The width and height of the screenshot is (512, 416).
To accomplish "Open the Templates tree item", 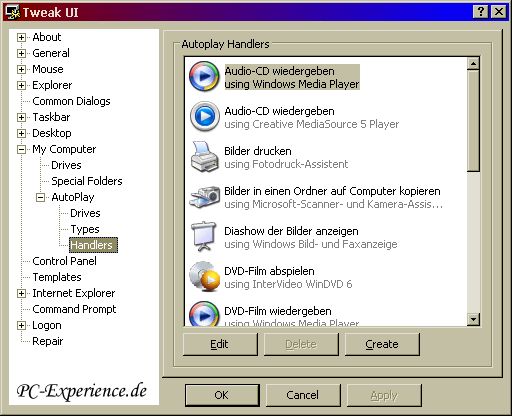I will pyautogui.click(x=57, y=277).
